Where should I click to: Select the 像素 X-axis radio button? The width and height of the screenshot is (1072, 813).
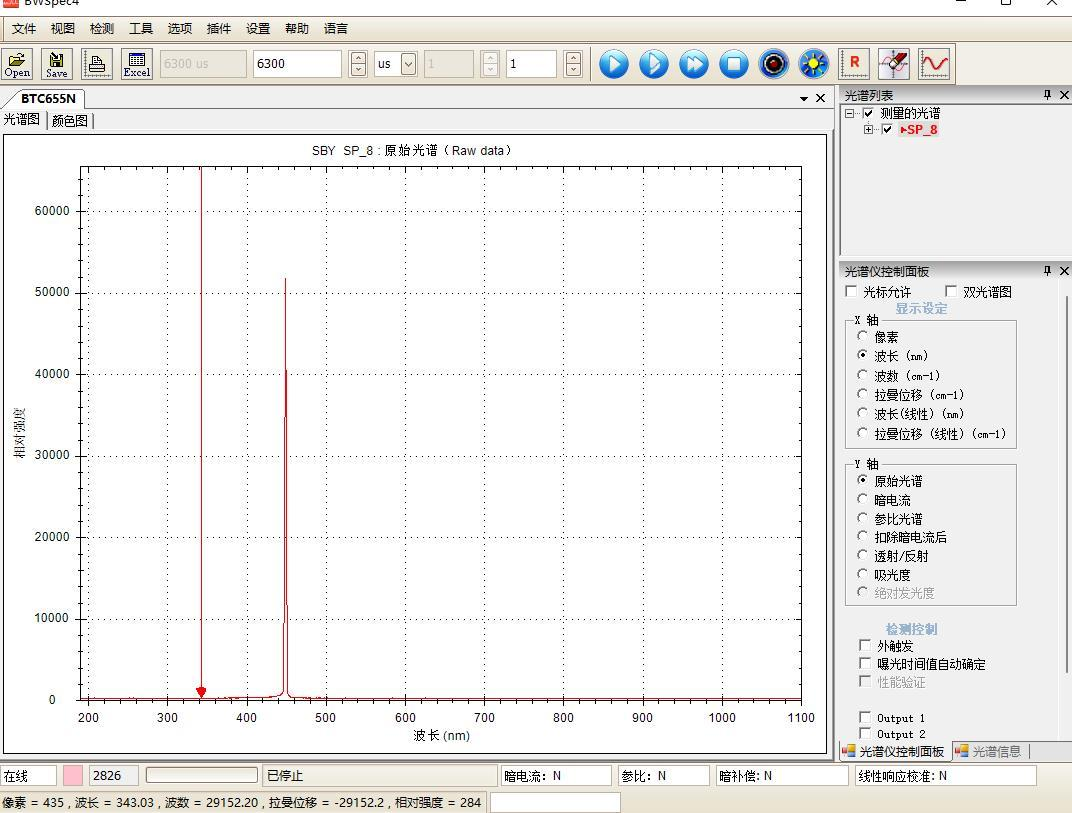pos(863,336)
